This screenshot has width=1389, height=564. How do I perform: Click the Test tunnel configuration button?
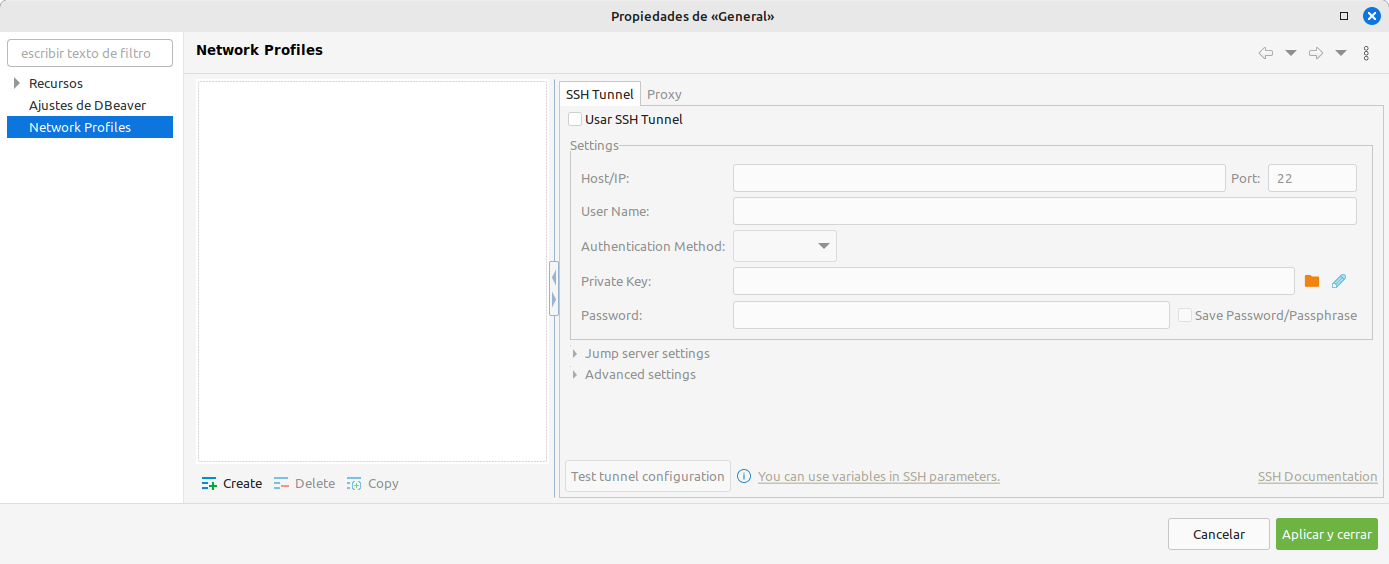647,477
